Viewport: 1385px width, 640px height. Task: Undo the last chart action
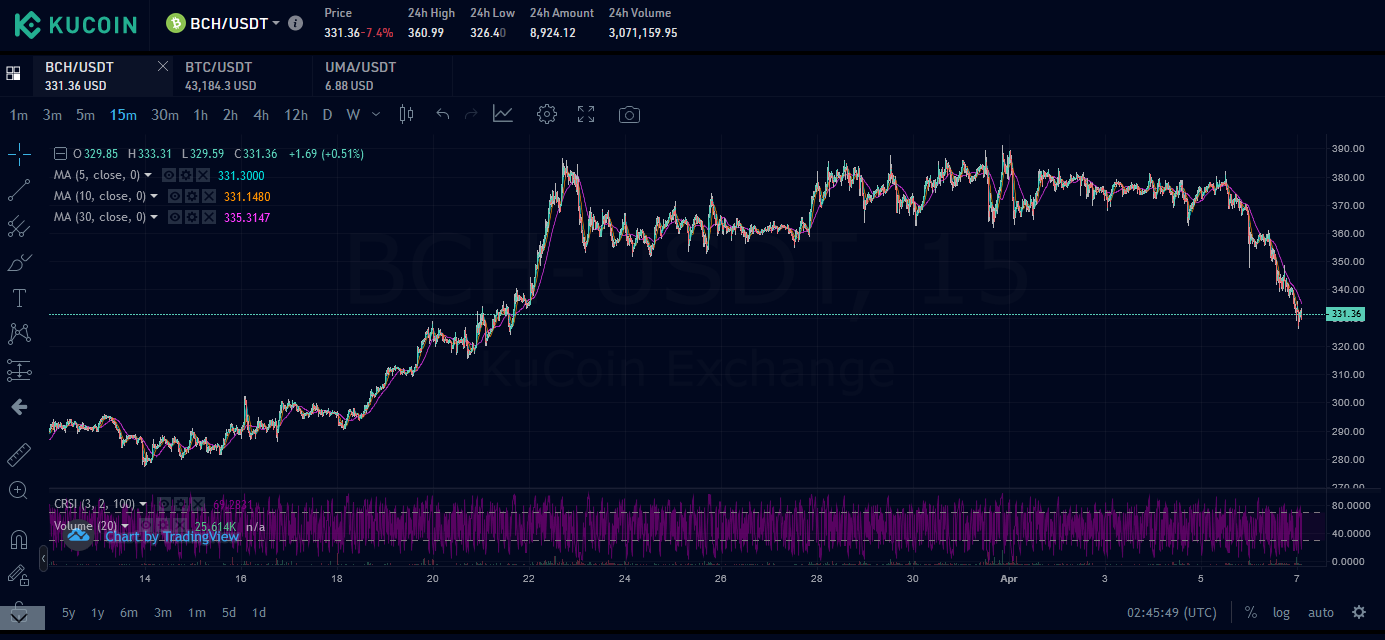pyautogui.click(x=443, y=114)
